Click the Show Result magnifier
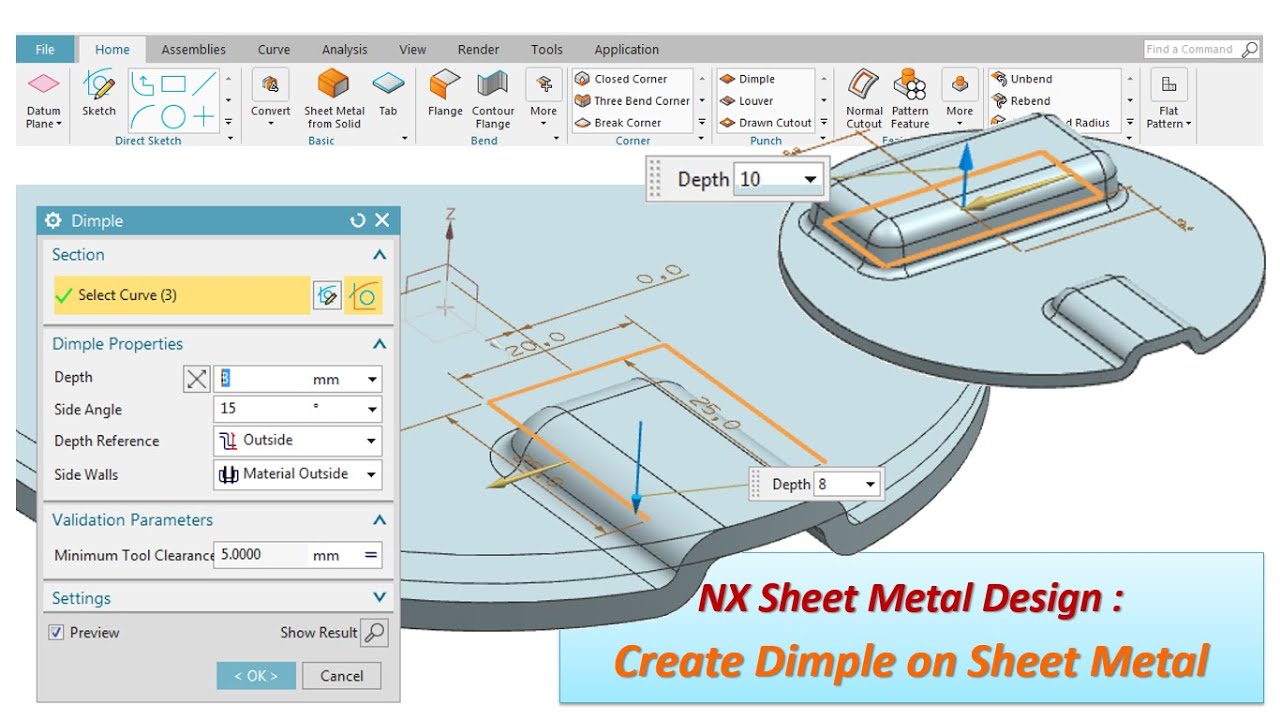This screenshot has height=720, width=1280. click(x=374, y=632)
